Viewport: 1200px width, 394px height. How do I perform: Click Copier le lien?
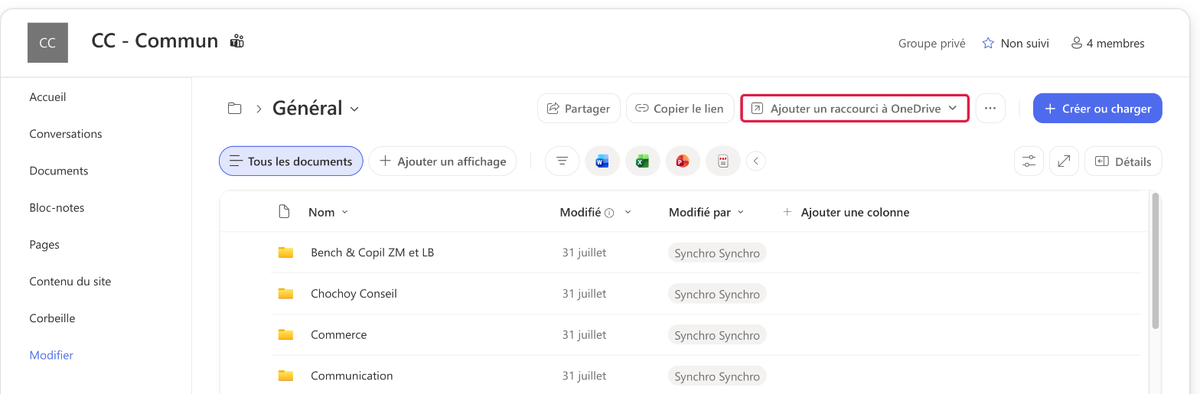[680, 108]
